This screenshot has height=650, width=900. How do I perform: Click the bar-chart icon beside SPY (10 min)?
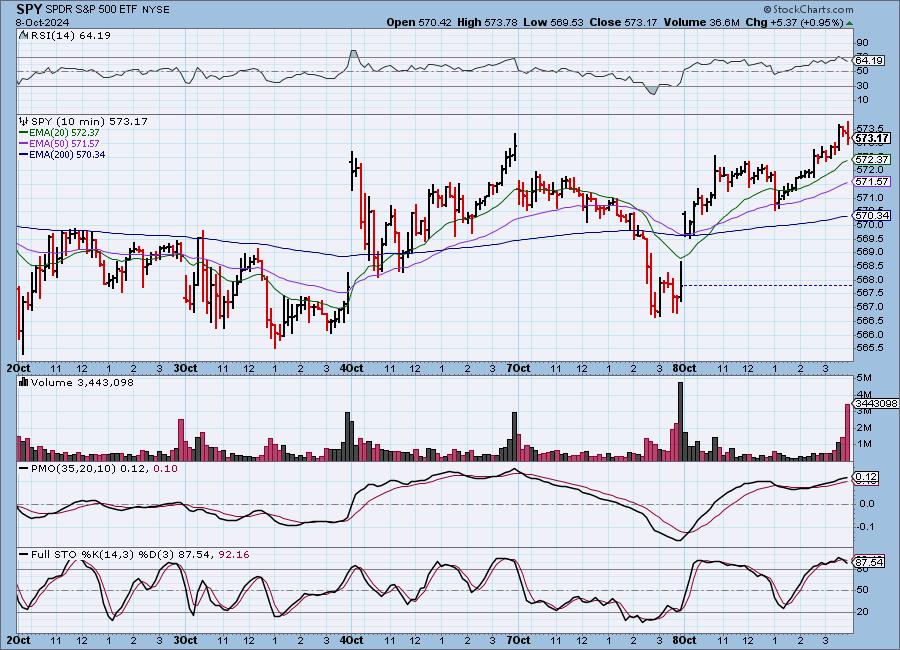pyautogui.click(x=24, y=121)
